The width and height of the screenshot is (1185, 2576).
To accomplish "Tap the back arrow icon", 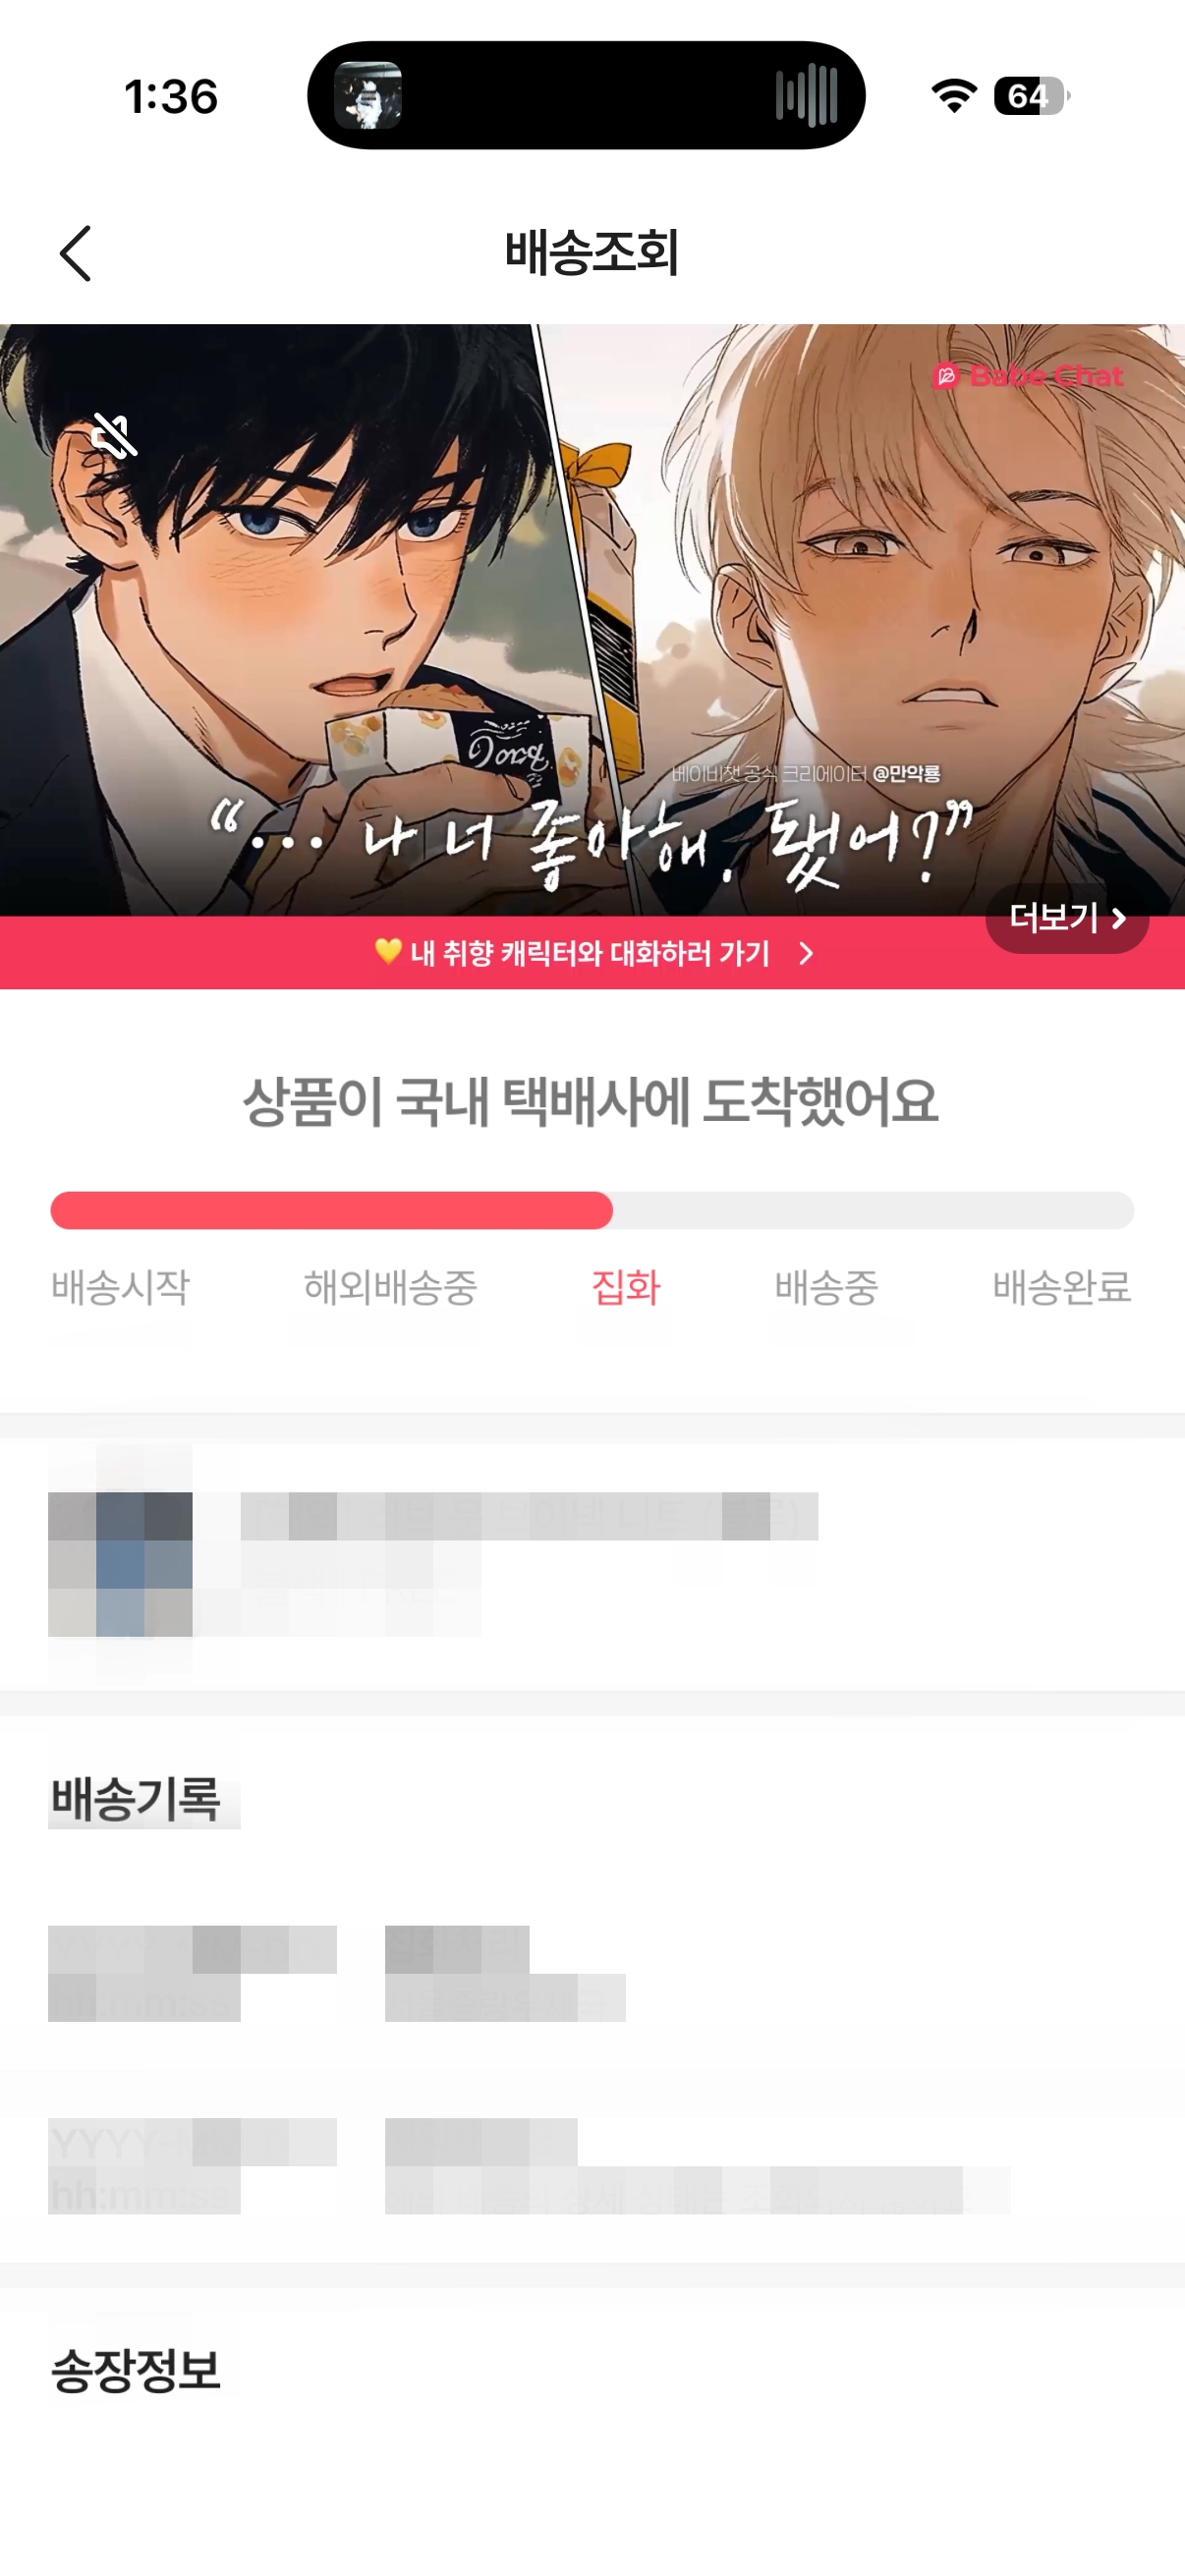I will click(x=76, y=253).
